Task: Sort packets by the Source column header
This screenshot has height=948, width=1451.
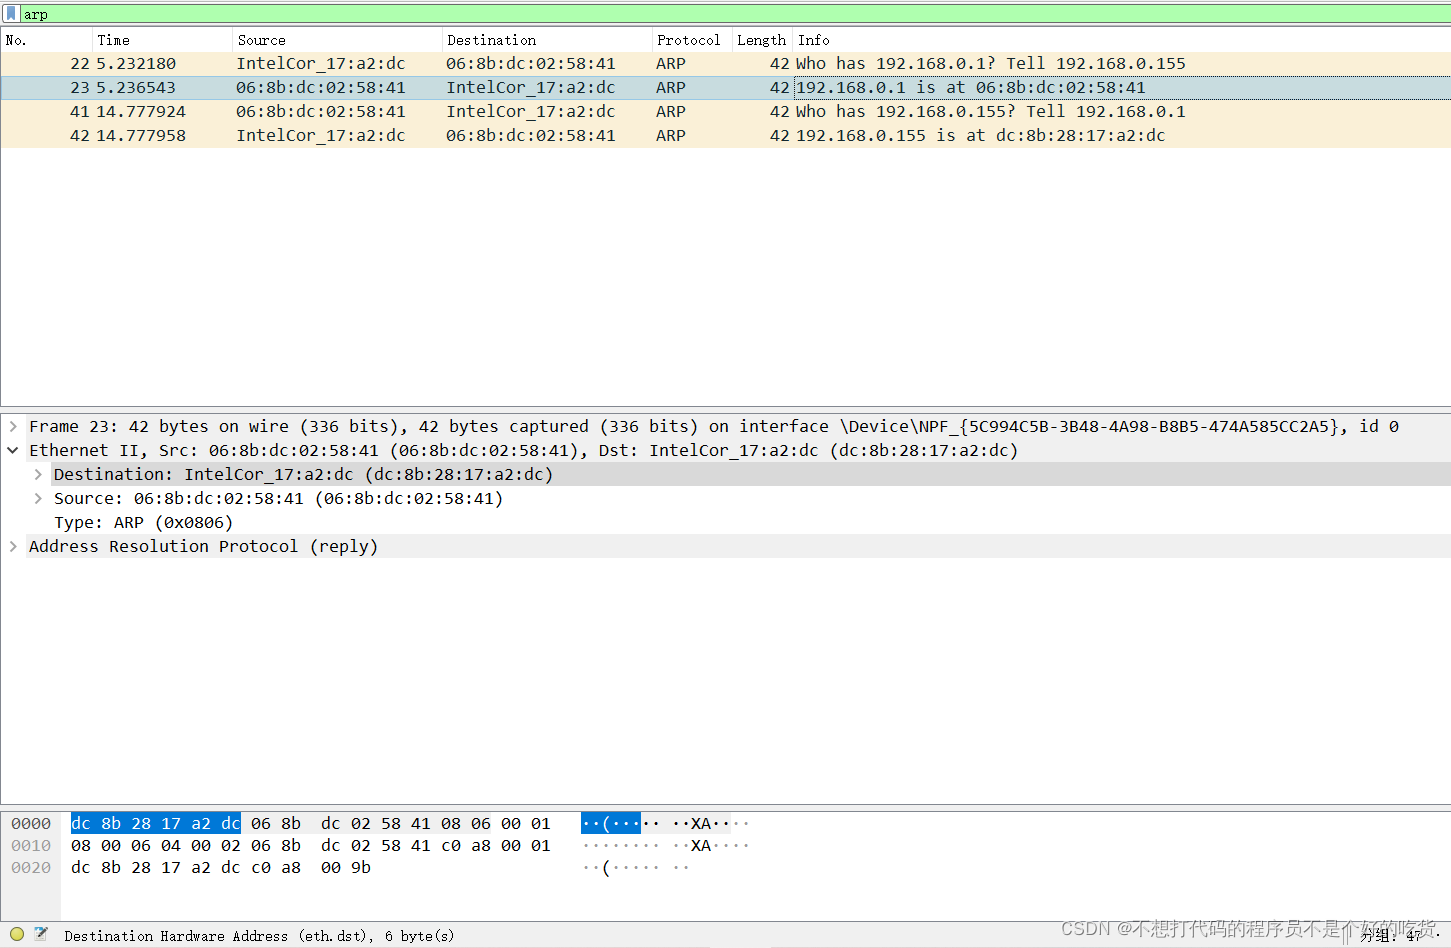Action: (x=337, y=40)
